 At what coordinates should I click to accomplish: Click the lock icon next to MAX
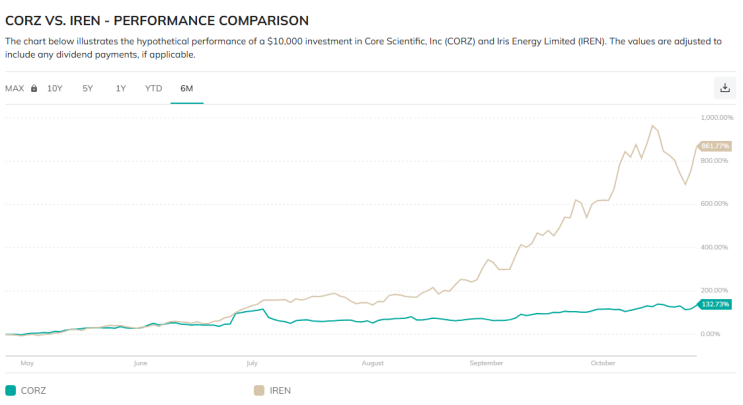[34, 88]
